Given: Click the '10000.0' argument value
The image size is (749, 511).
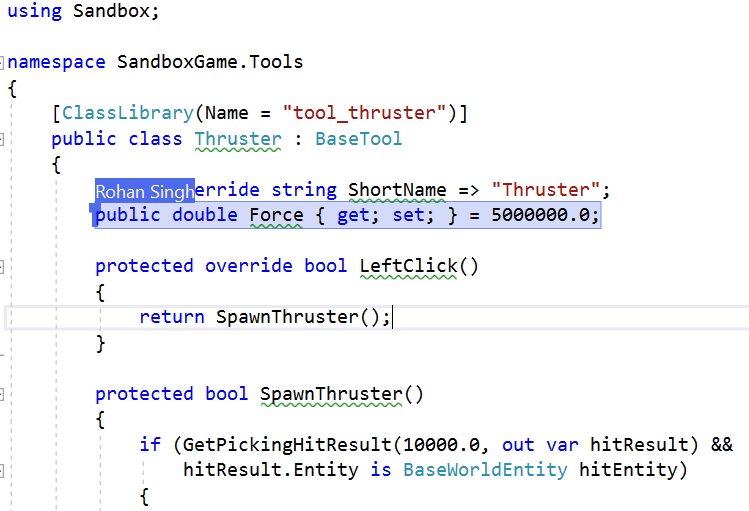Looking at the screenshot, I should point(441,445).
